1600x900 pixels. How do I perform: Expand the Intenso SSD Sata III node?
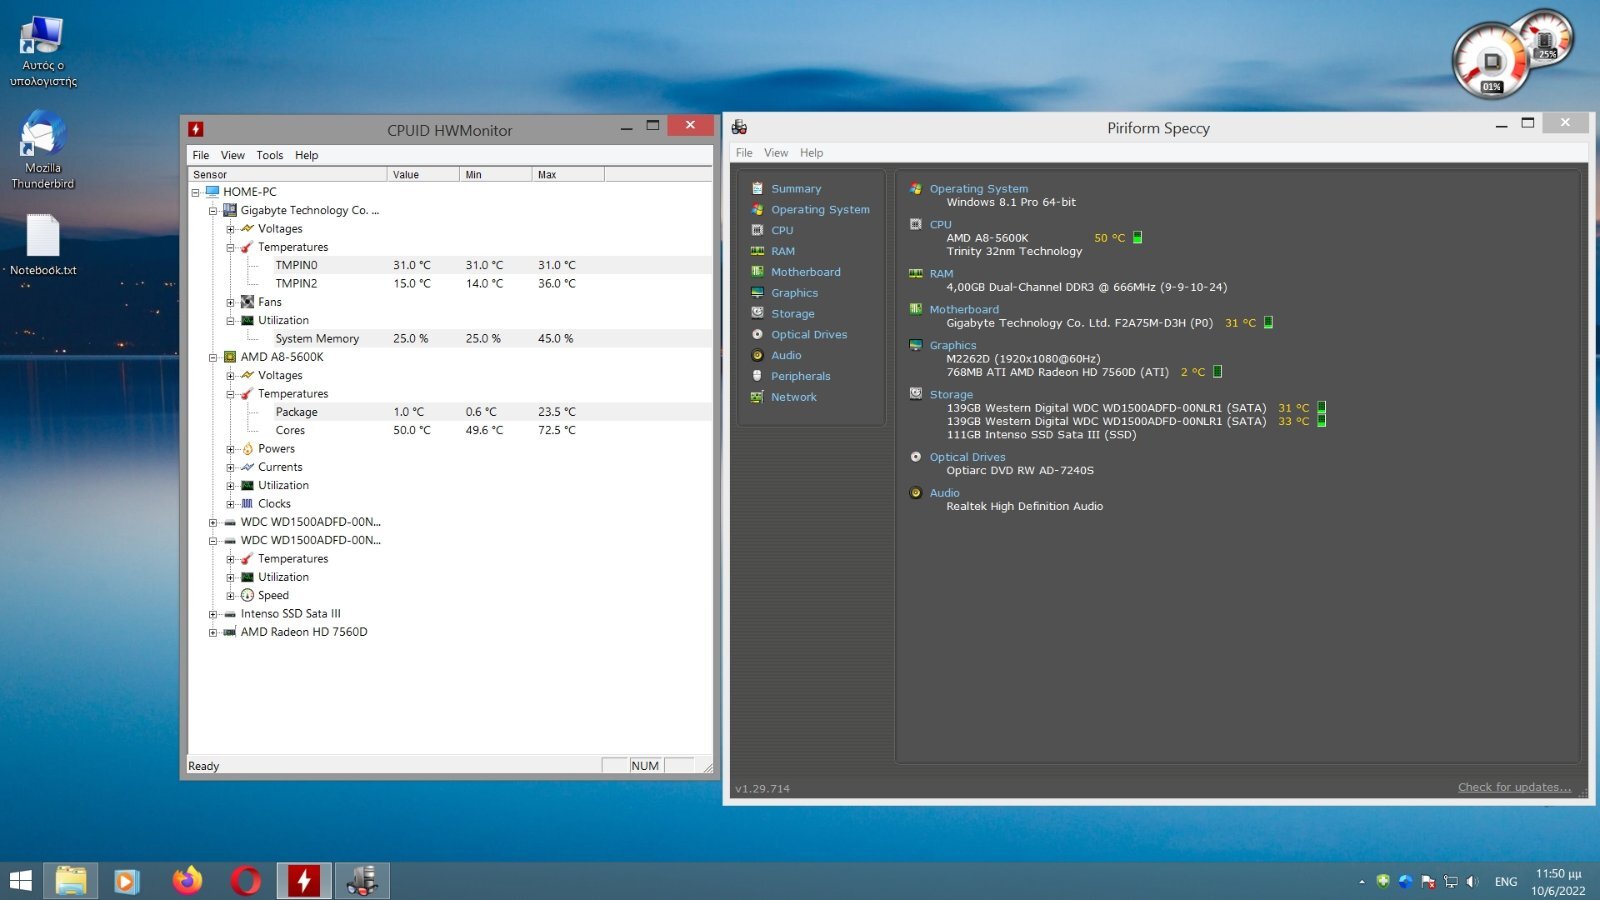point(213,614)
